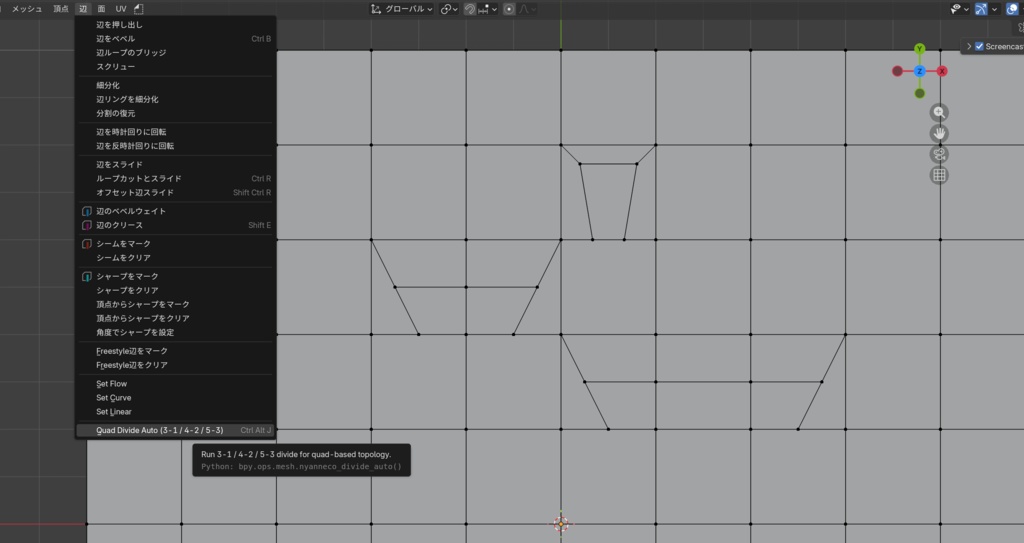Switch perspective/orthographic with grid button
The width and height of the screenshot is (1024, 543).
coord(939,175)
